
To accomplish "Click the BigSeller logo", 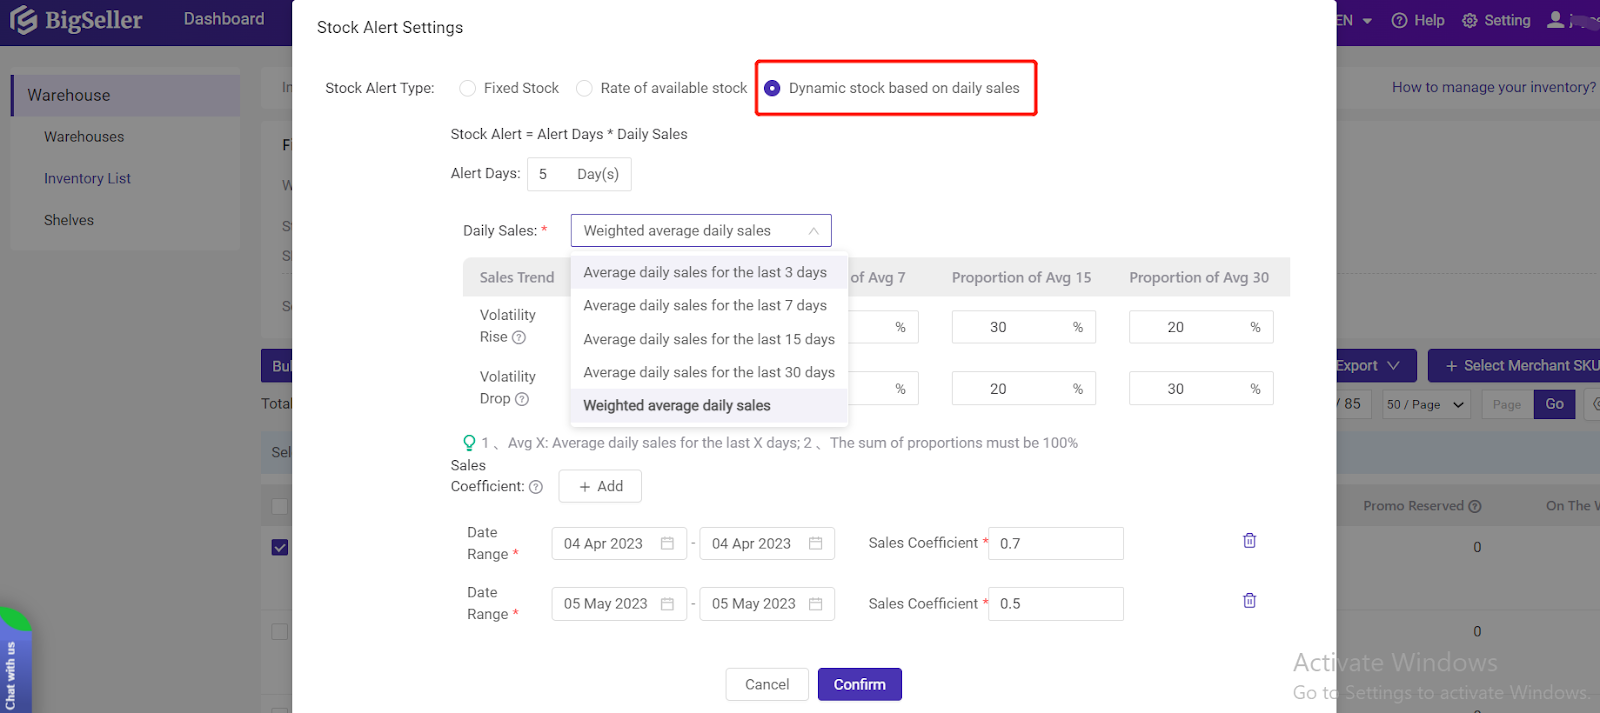I will pos(77,20).
